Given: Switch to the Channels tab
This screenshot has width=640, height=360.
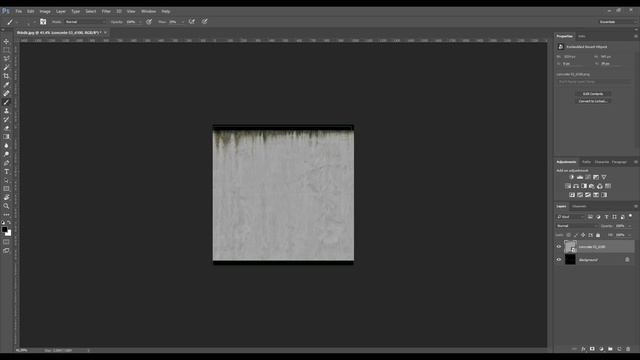Looking at the screenshot, I should [579, 207].
